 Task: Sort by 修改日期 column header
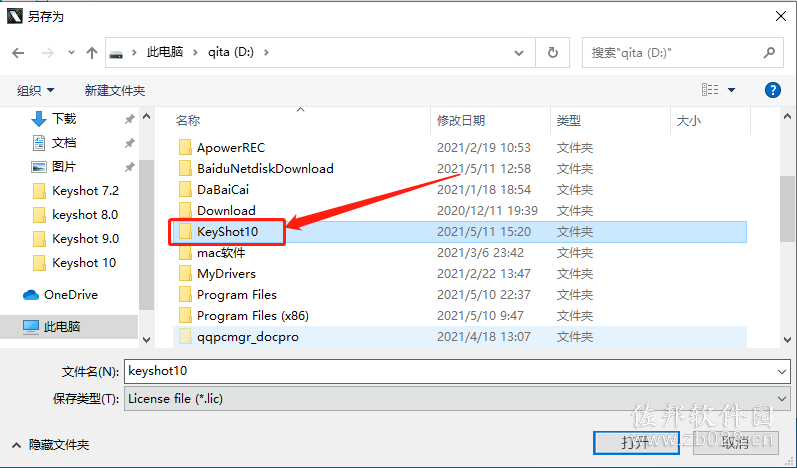[x=461, y=121]
